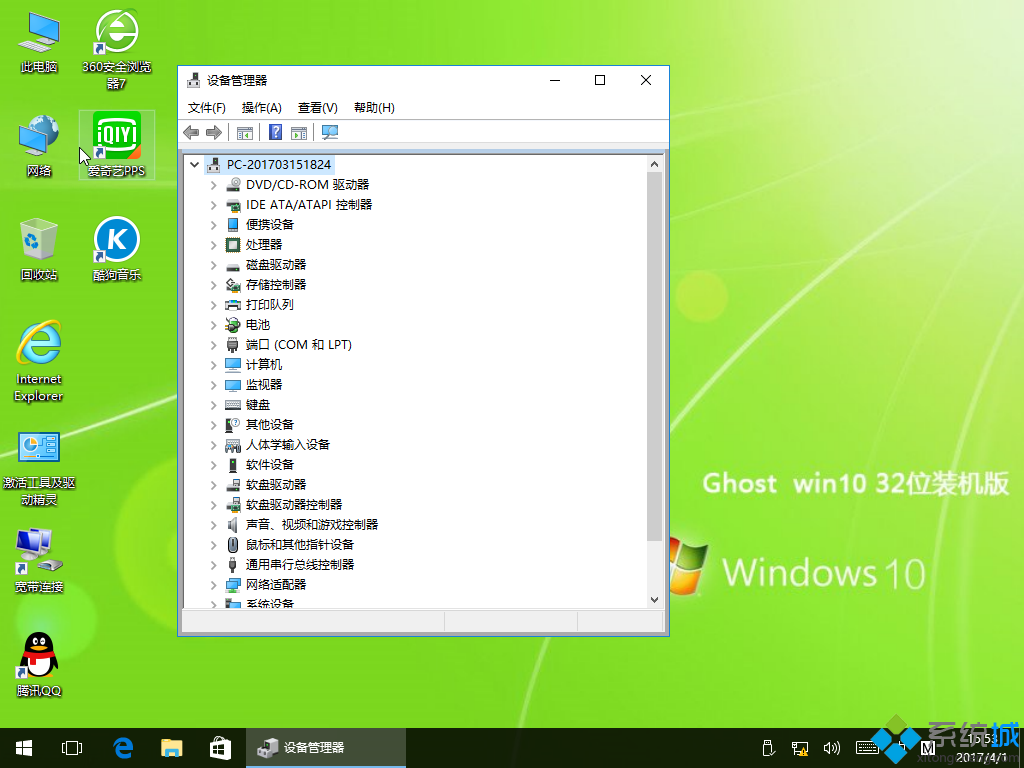Click the Back arrow toolbar icon
This screenshot has height=768, width=1024.
(x=191, y=133)
